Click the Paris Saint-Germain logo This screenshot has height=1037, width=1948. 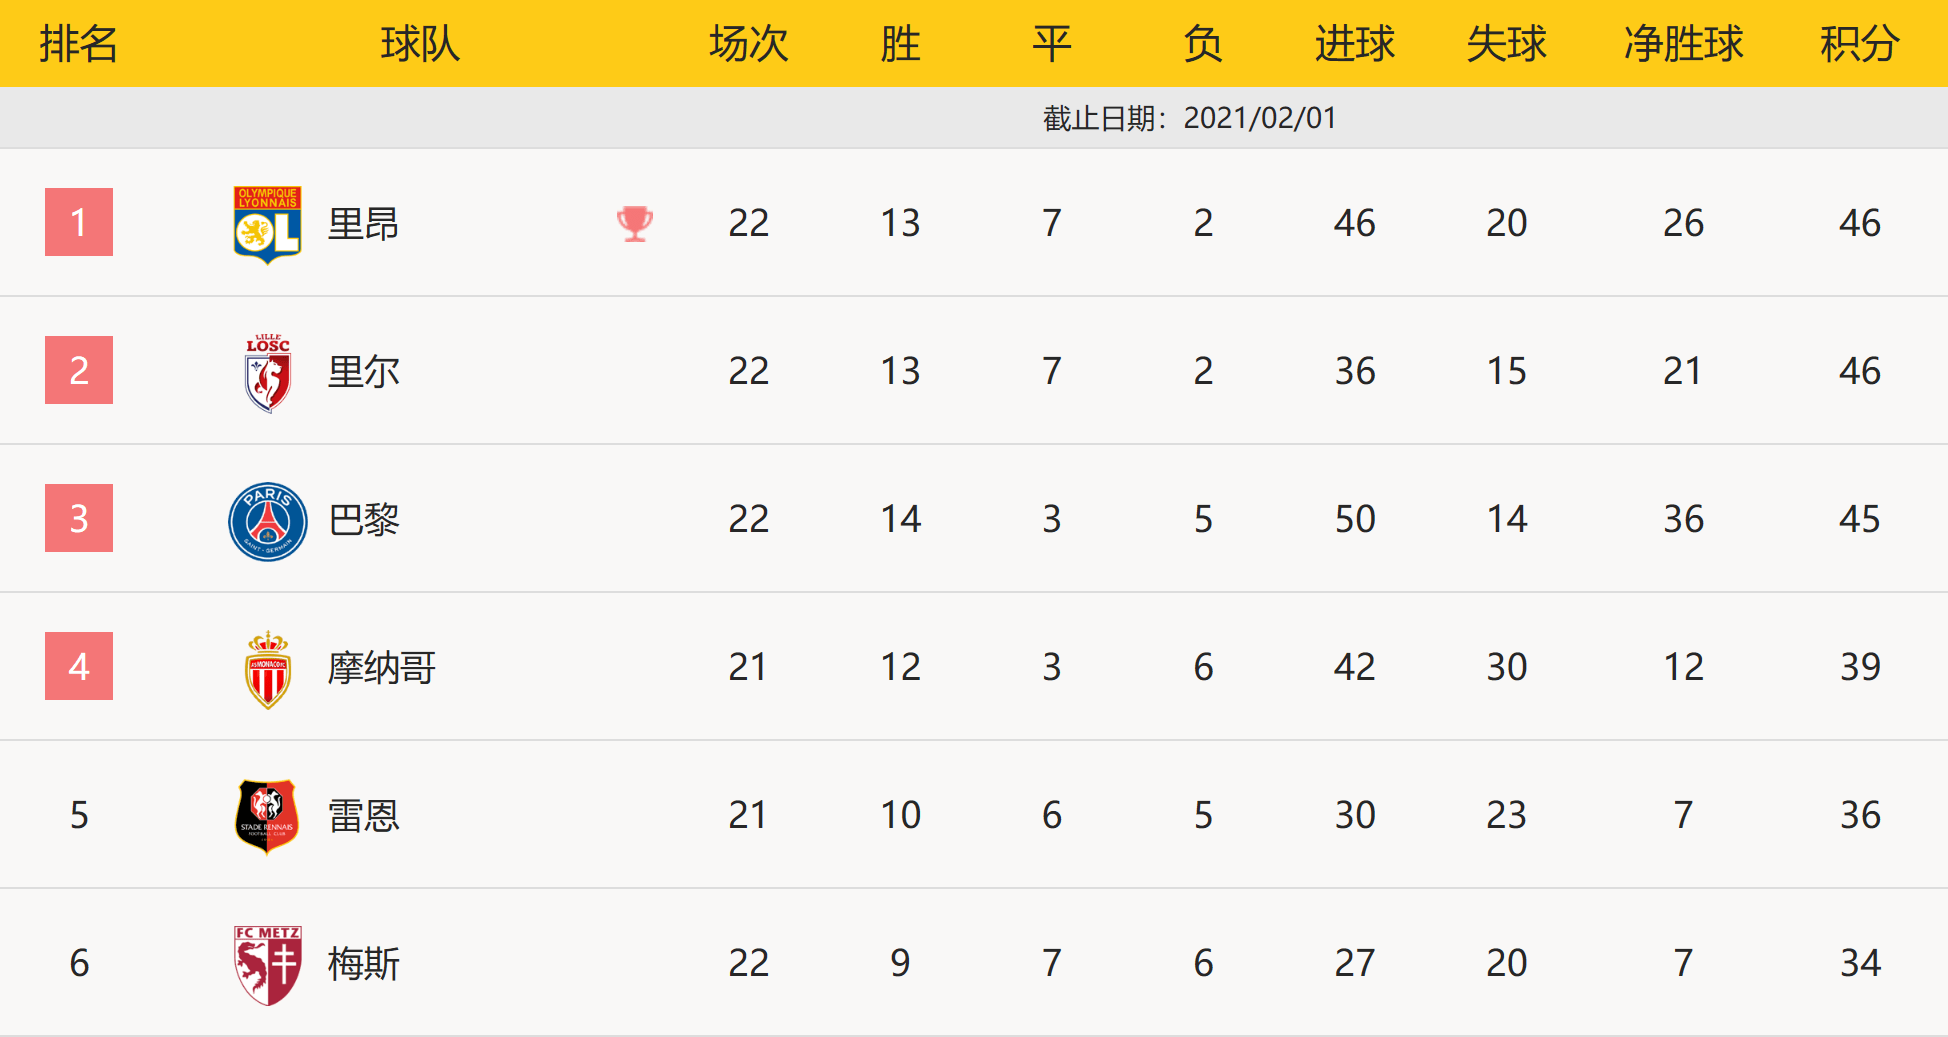coord(268,521)
